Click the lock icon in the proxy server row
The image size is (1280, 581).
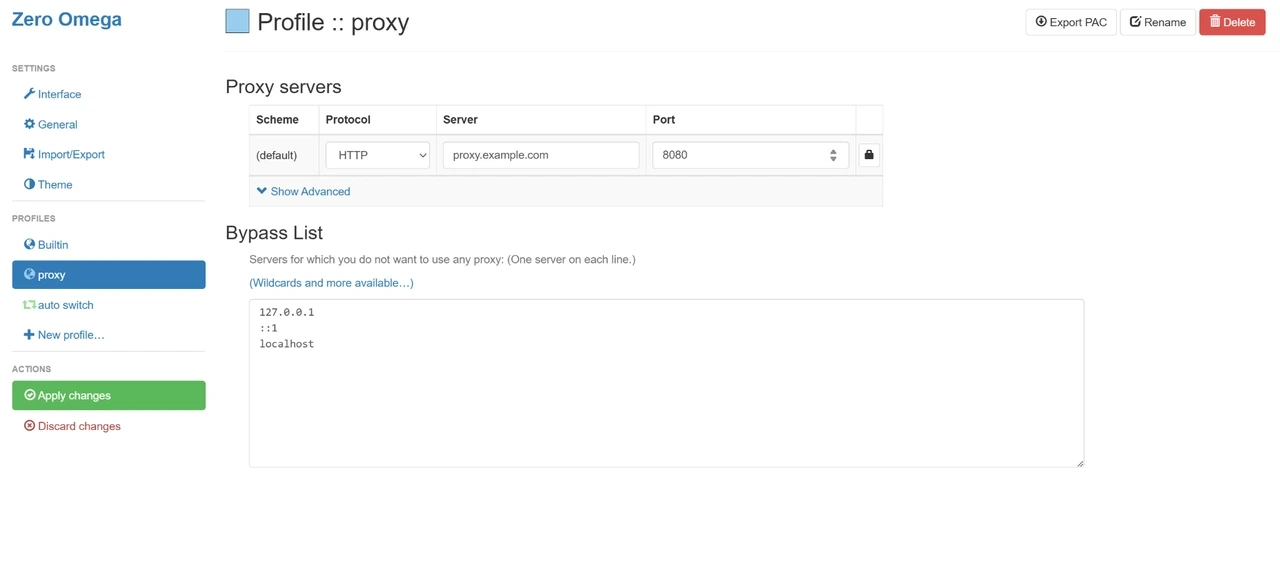[868, 154]
